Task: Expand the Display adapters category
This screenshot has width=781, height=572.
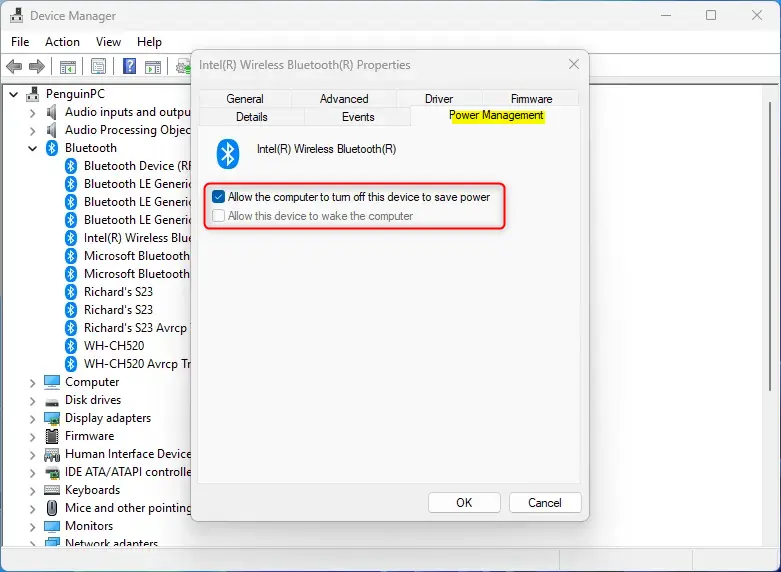Action: [32, 419]
